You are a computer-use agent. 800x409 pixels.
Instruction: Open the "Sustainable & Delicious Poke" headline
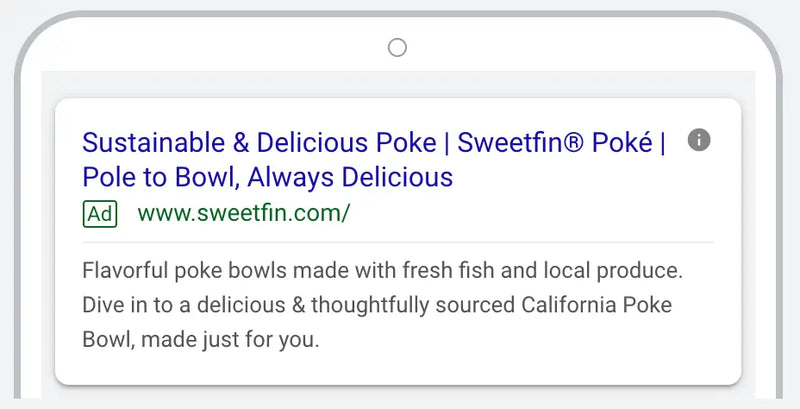(259, 142)
